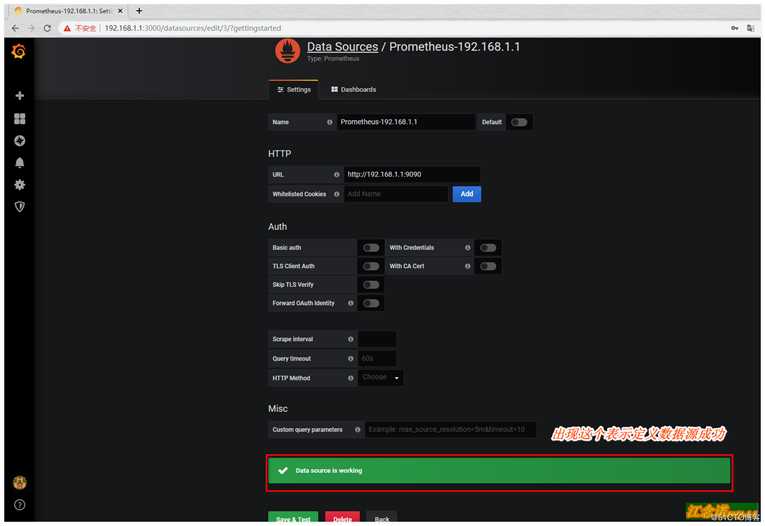Click the Name input field

[406, 122]
